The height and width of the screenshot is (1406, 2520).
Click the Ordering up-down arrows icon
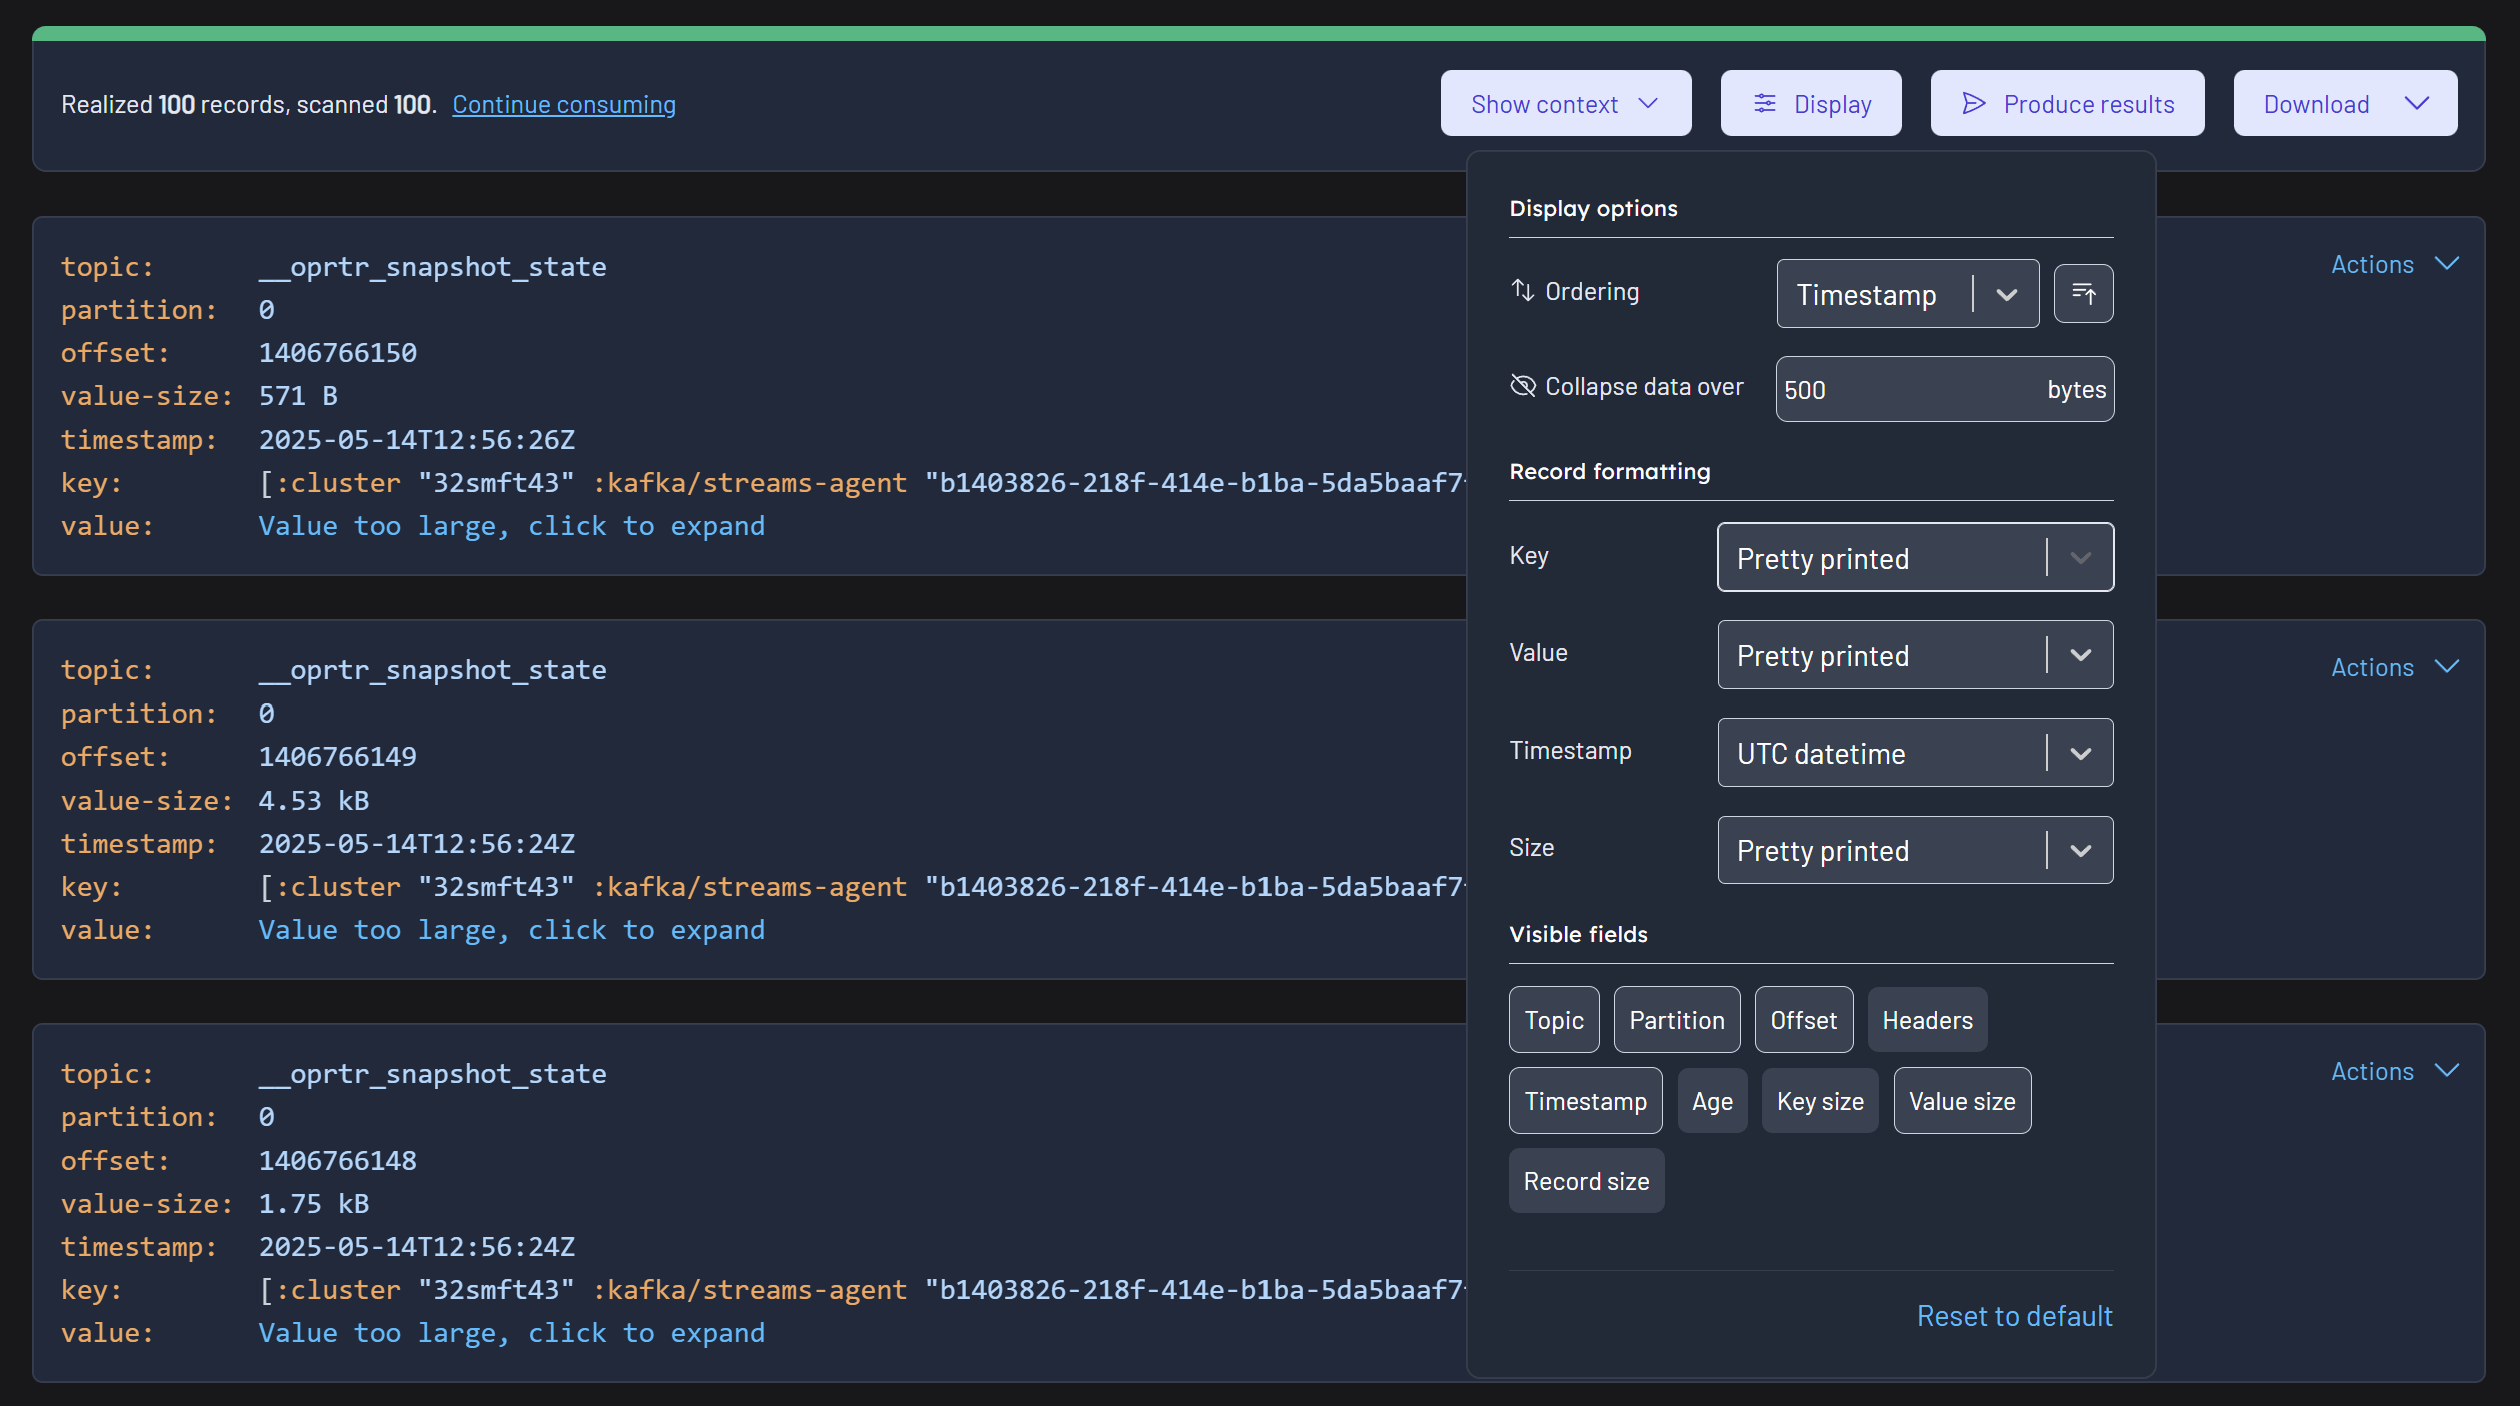pyautogui.click(x=1522, y=291)
